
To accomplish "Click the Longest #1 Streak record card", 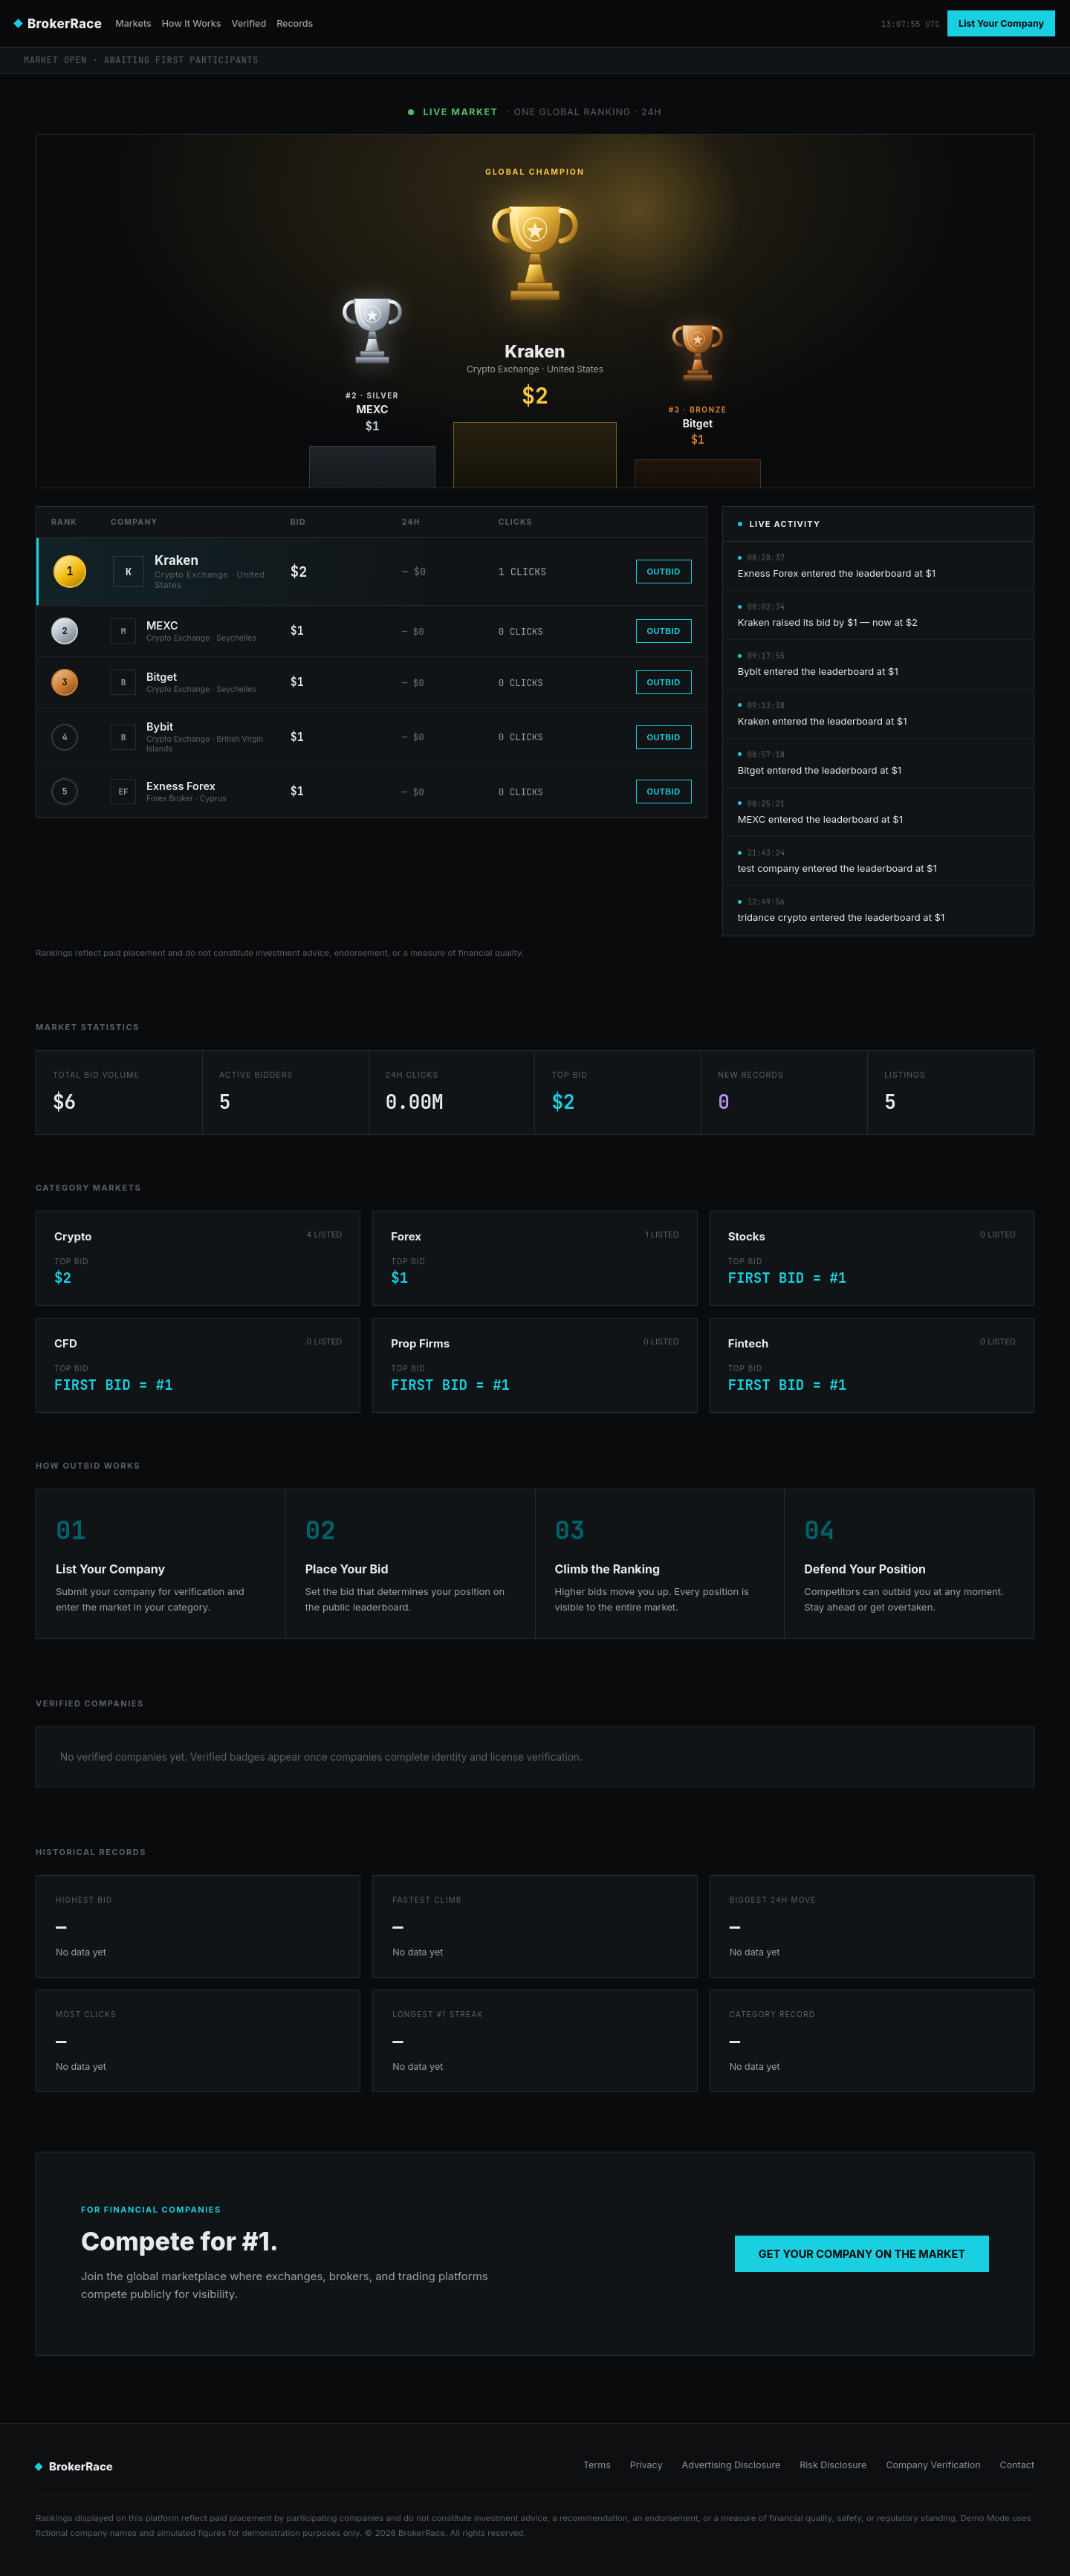I will [x=534, y=2040].
